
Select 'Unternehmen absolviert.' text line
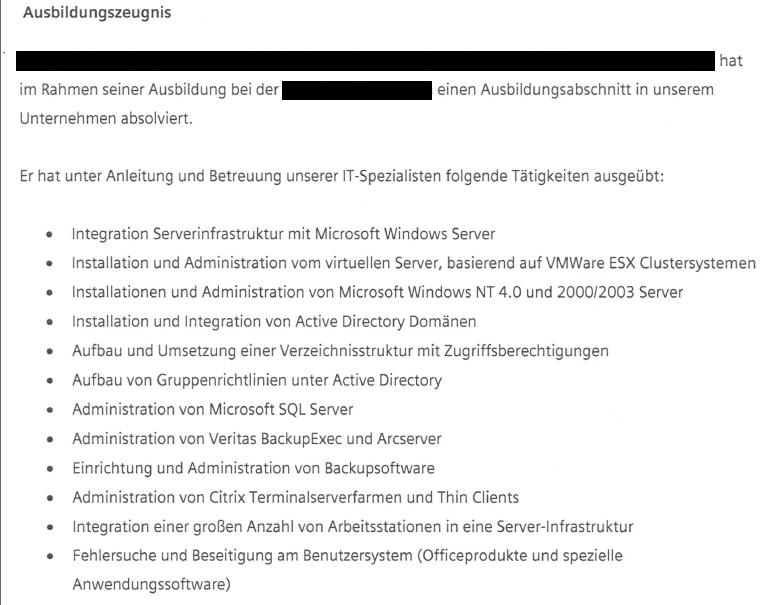106,119
